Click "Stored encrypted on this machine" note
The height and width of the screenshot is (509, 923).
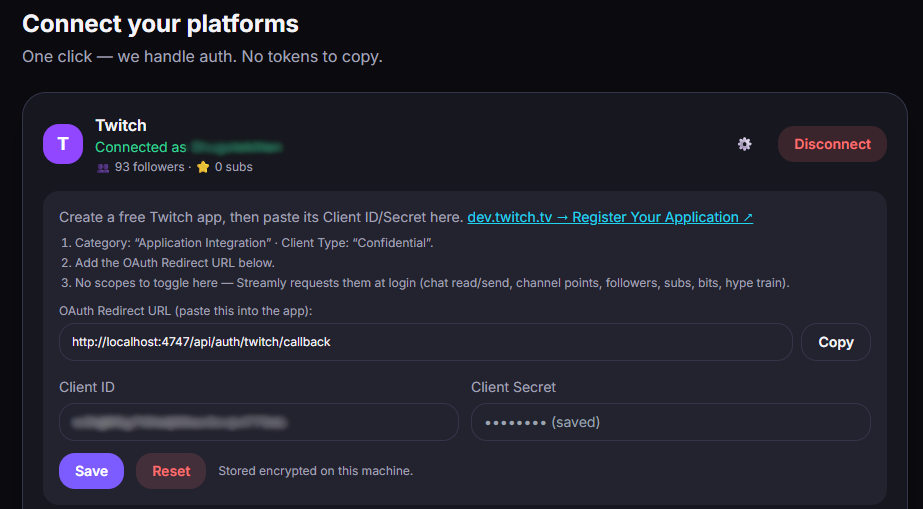click(316, 471)
